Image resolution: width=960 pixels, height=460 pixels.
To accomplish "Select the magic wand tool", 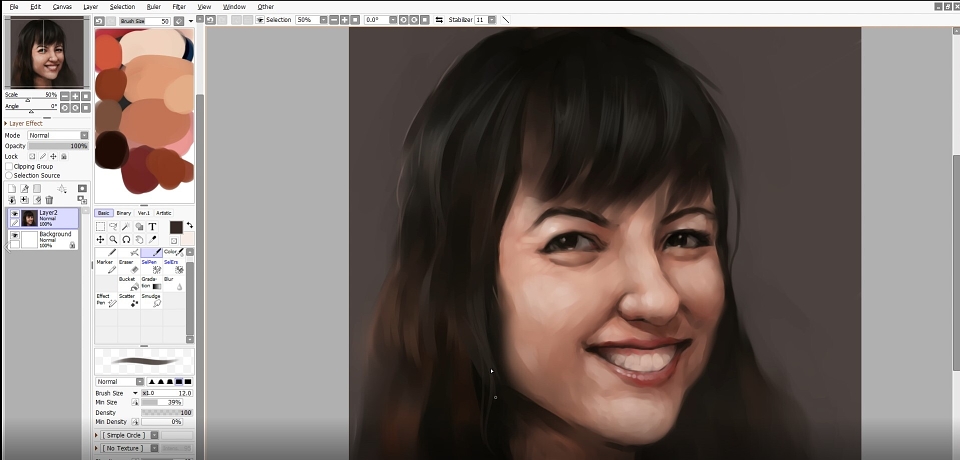I will pos(126,227).
